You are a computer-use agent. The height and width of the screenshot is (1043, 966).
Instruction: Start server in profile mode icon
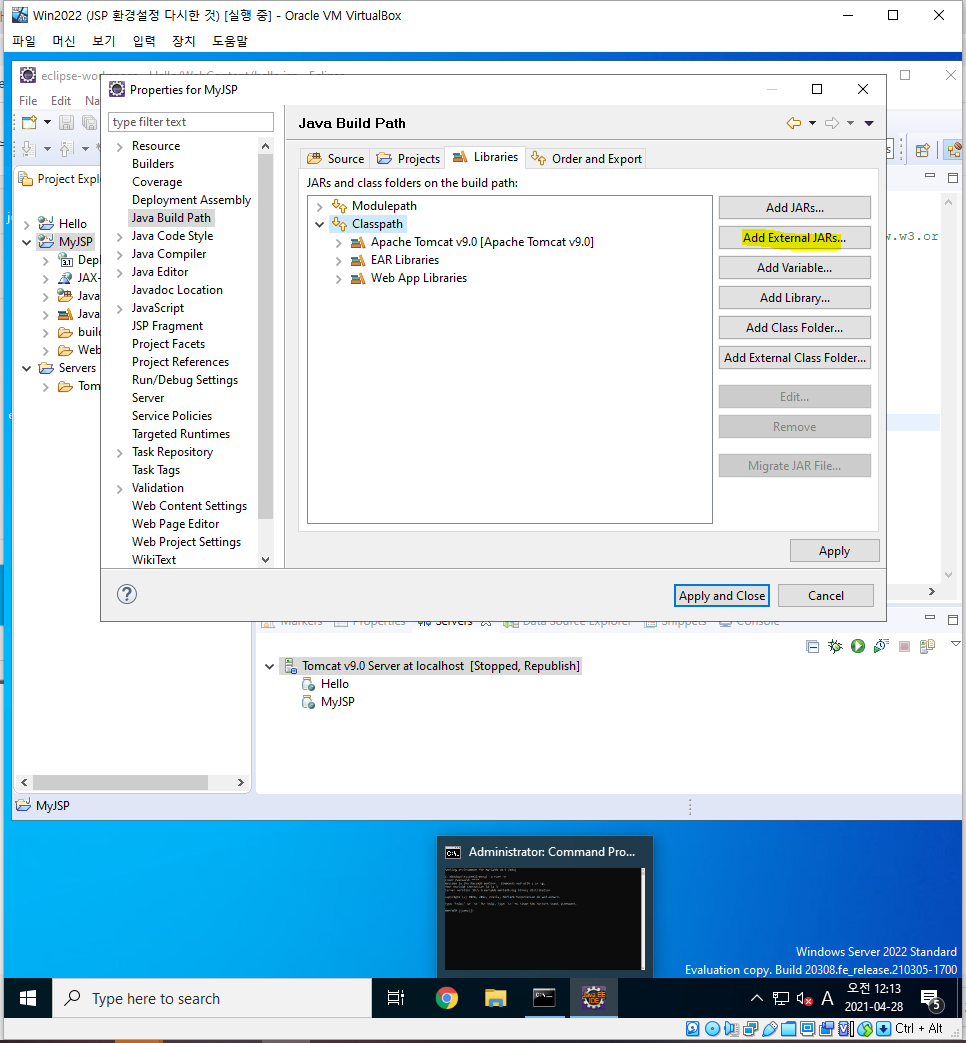881,646
